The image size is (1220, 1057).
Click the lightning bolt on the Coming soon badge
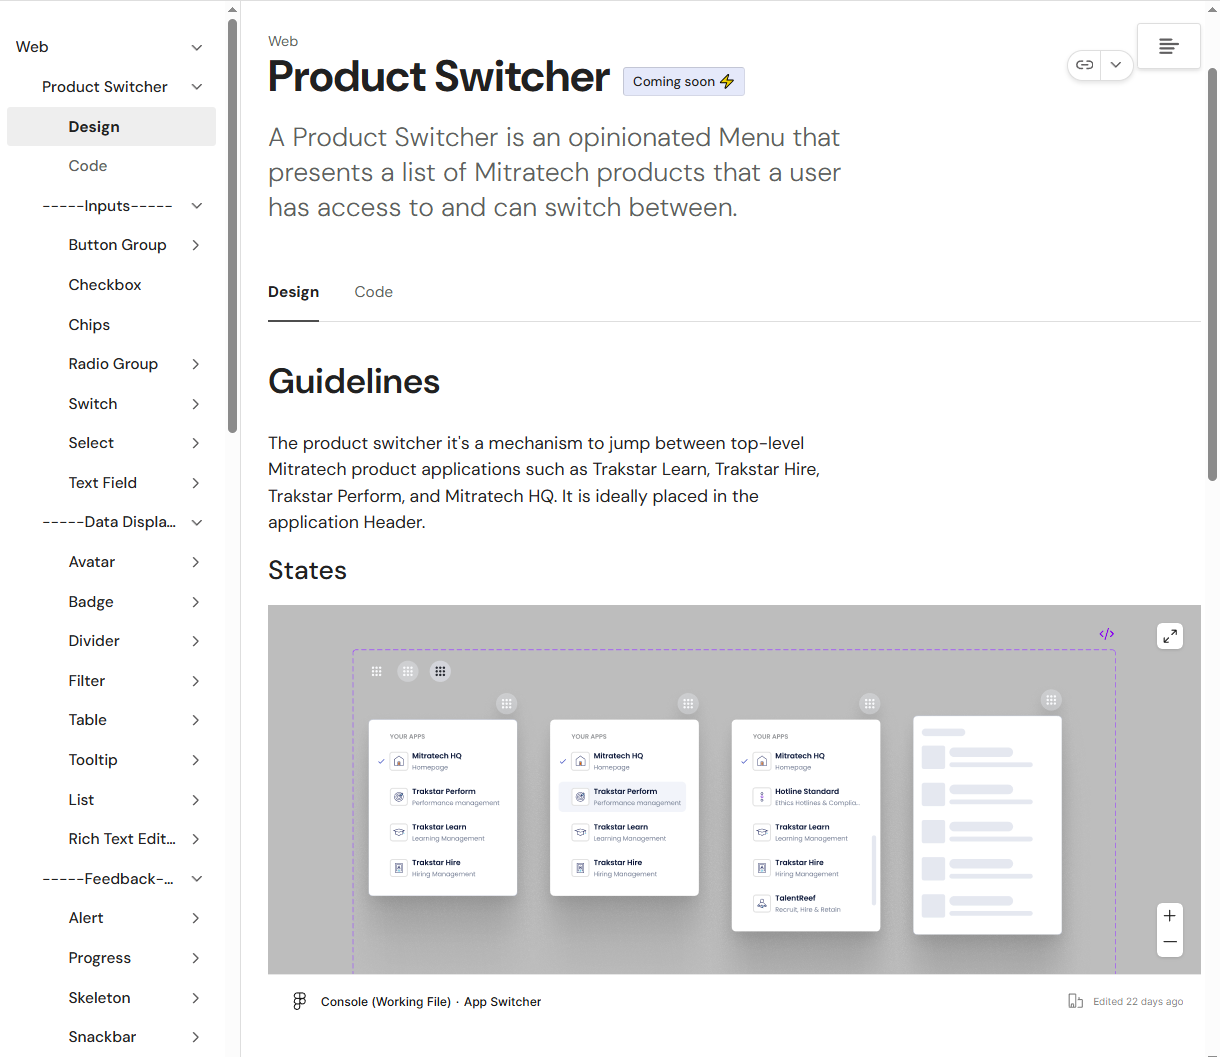[x=727, y=82]
